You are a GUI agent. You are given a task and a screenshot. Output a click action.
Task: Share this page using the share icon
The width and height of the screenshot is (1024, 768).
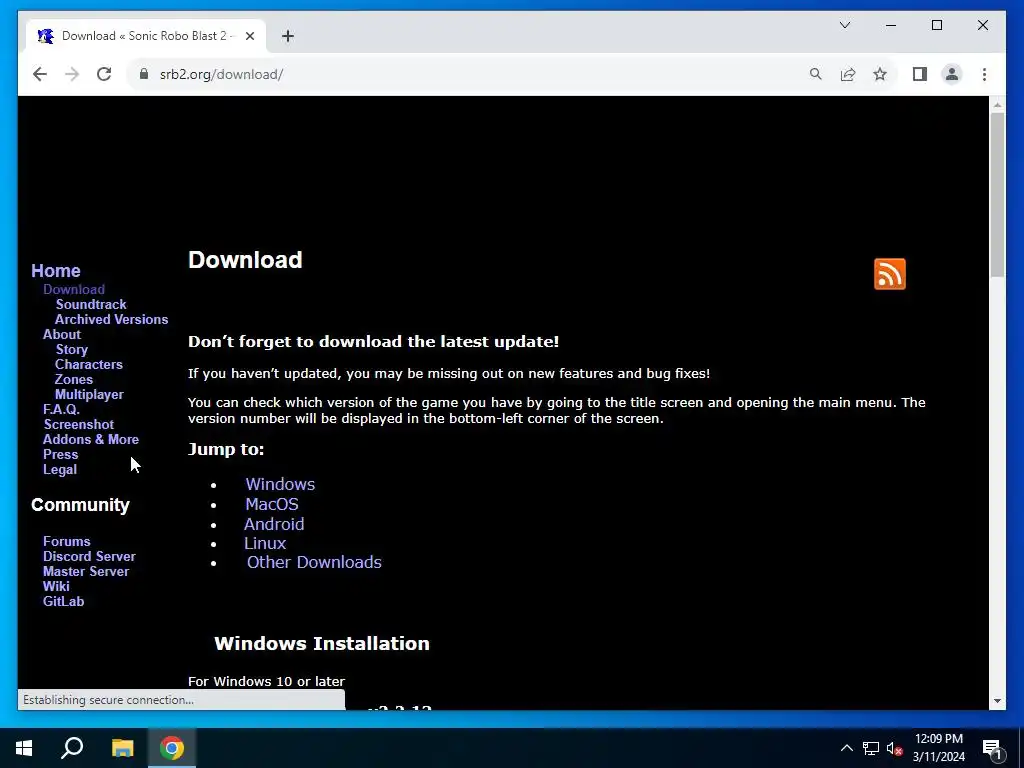click(848, 74)
